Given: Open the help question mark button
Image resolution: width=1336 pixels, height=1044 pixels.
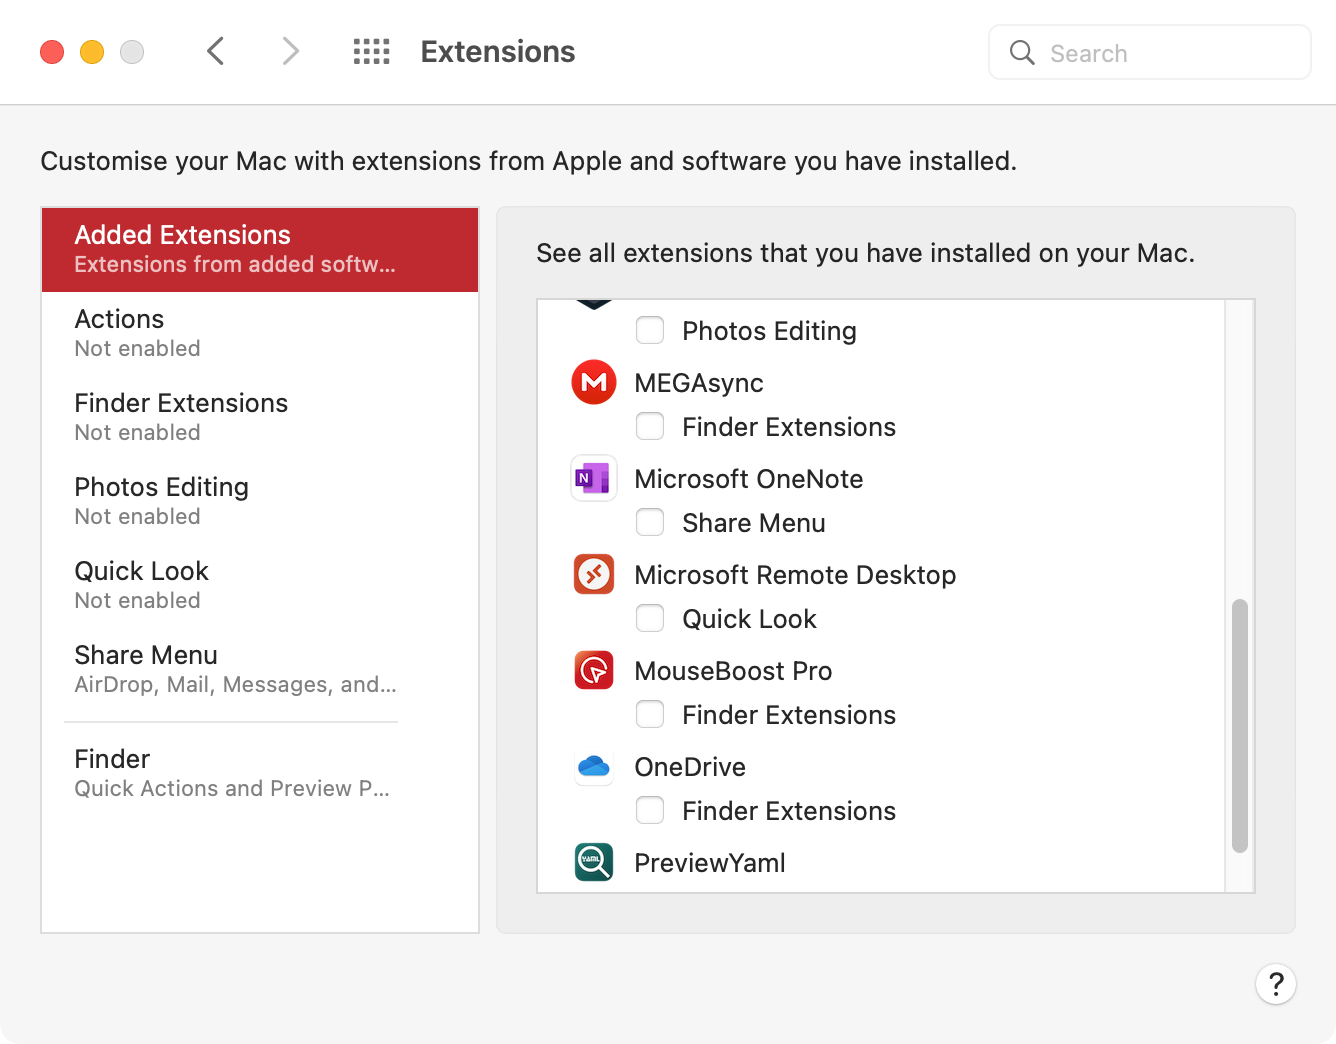Looking at the screenshot, I should [x=1276, y=984].
